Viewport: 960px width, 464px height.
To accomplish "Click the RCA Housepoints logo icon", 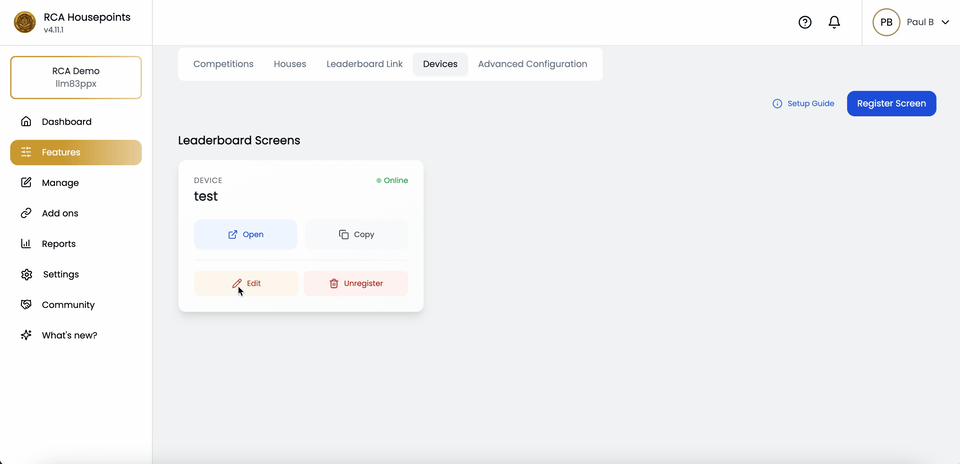I will (x=25, y=22).
